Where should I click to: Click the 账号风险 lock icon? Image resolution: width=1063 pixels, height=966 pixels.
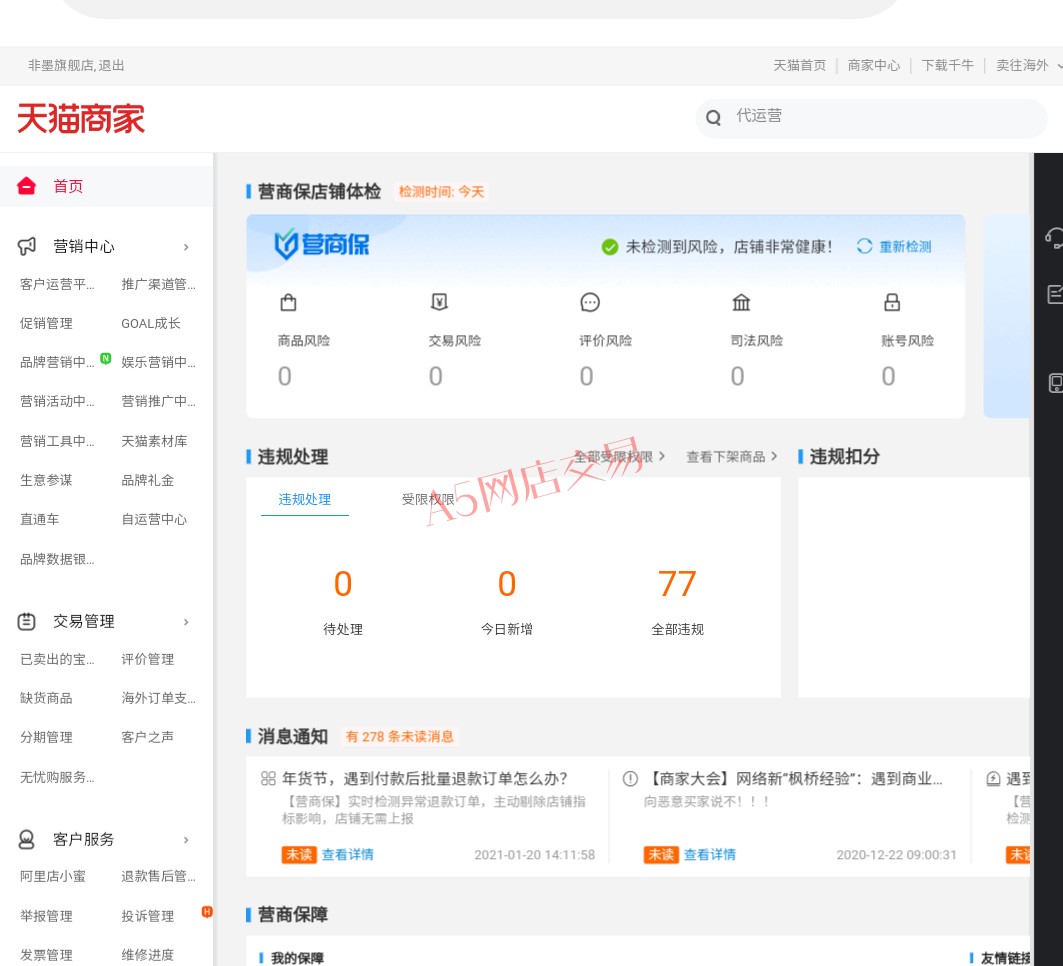pyautogui.click(x=892, y=302)
